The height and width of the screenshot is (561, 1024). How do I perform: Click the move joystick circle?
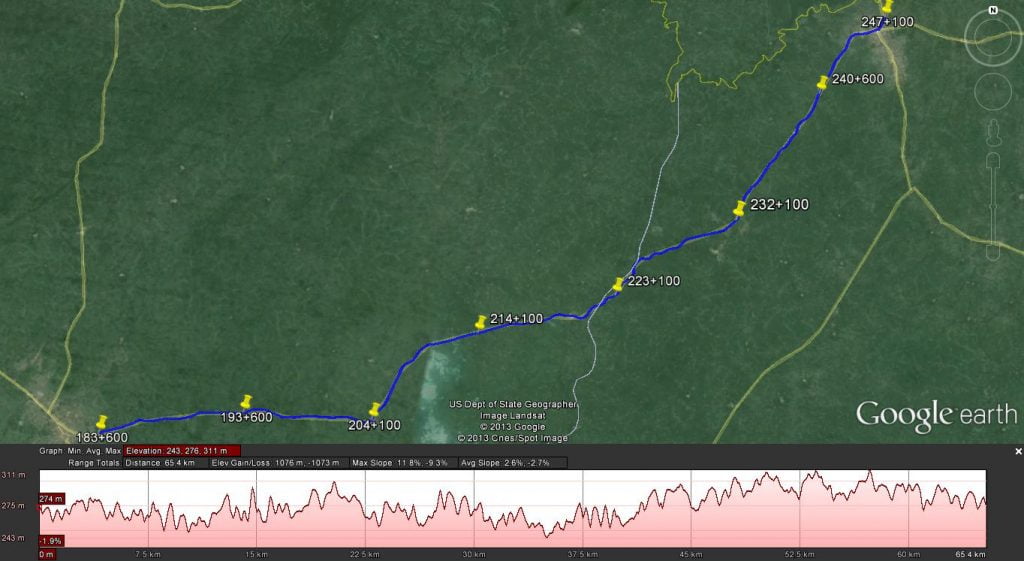point(993,91)
